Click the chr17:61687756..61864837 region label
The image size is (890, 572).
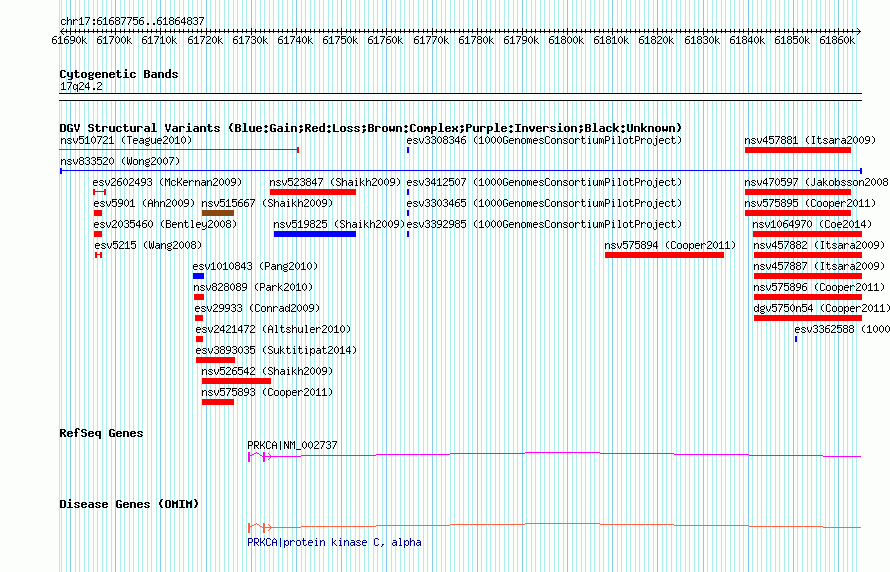click(x=132, y=21)
